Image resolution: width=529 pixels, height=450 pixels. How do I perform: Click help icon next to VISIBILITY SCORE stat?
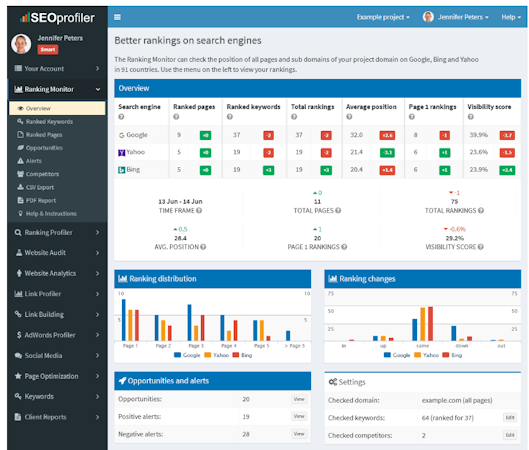coord(480,247)
